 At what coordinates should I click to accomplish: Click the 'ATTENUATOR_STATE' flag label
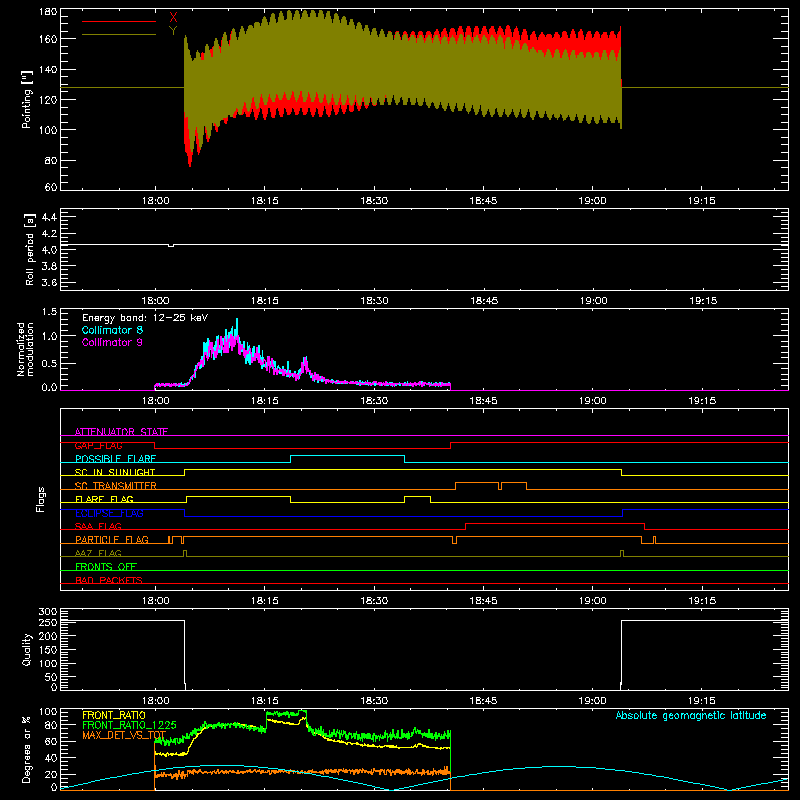tap(121, 432)
